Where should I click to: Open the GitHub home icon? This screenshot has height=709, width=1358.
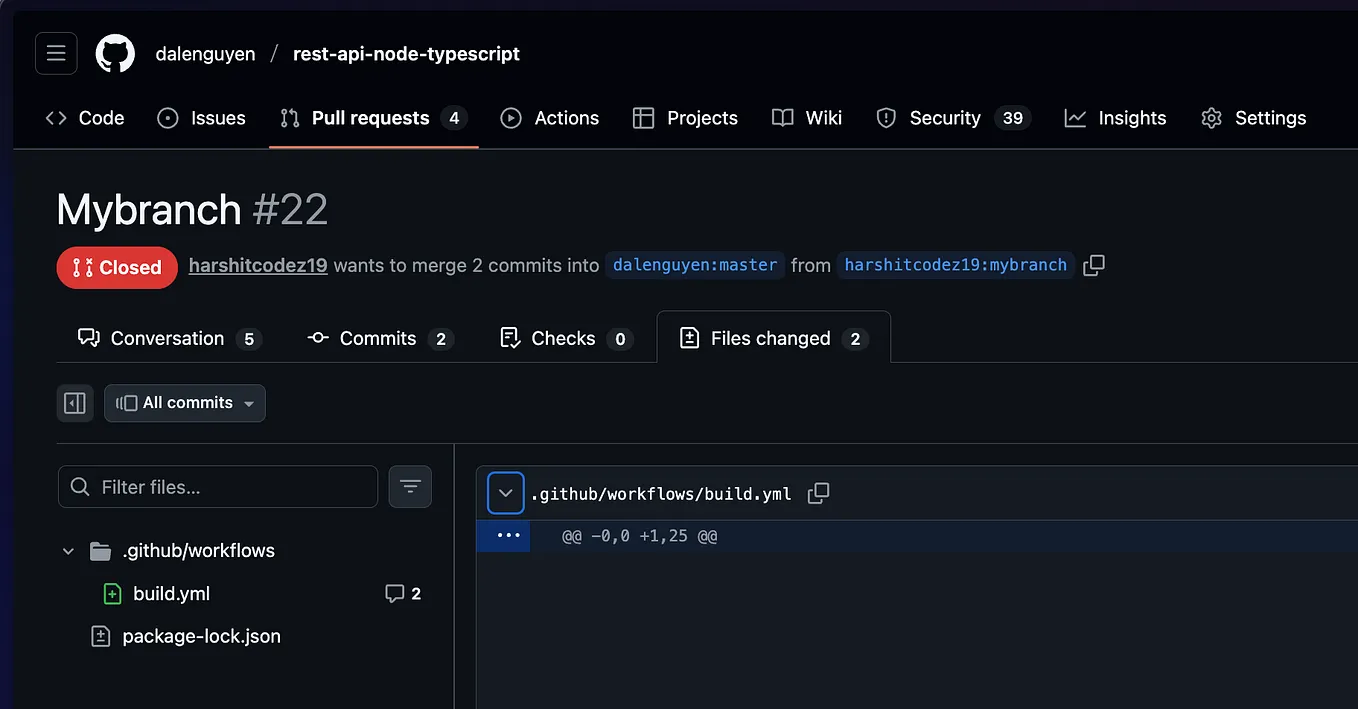point(115,53)
